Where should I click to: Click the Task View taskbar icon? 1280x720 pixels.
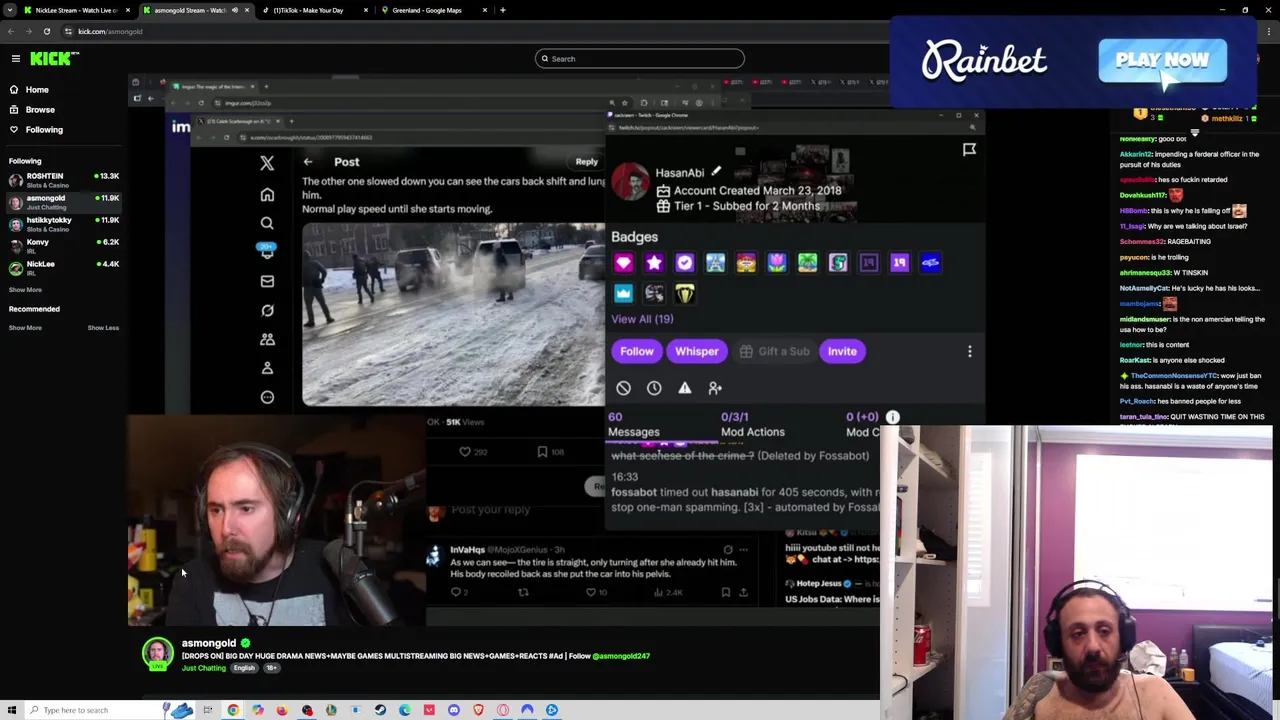(208, 710)
